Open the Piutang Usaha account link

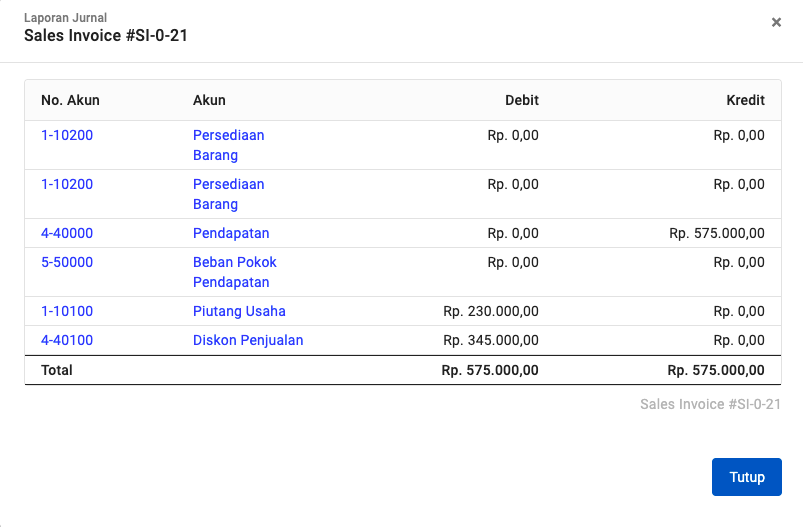point(239,311)
